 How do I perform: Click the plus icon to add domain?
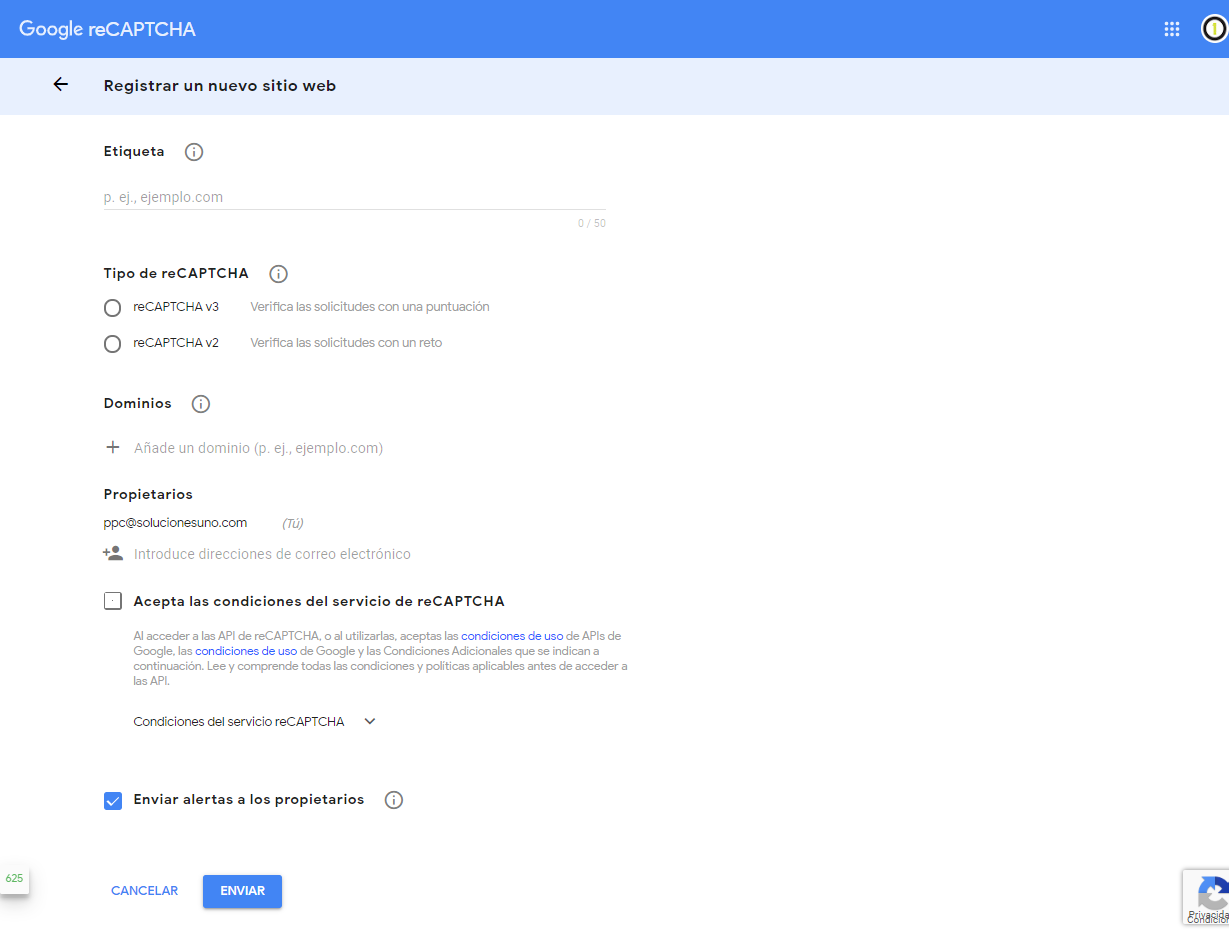pos(113,448)
